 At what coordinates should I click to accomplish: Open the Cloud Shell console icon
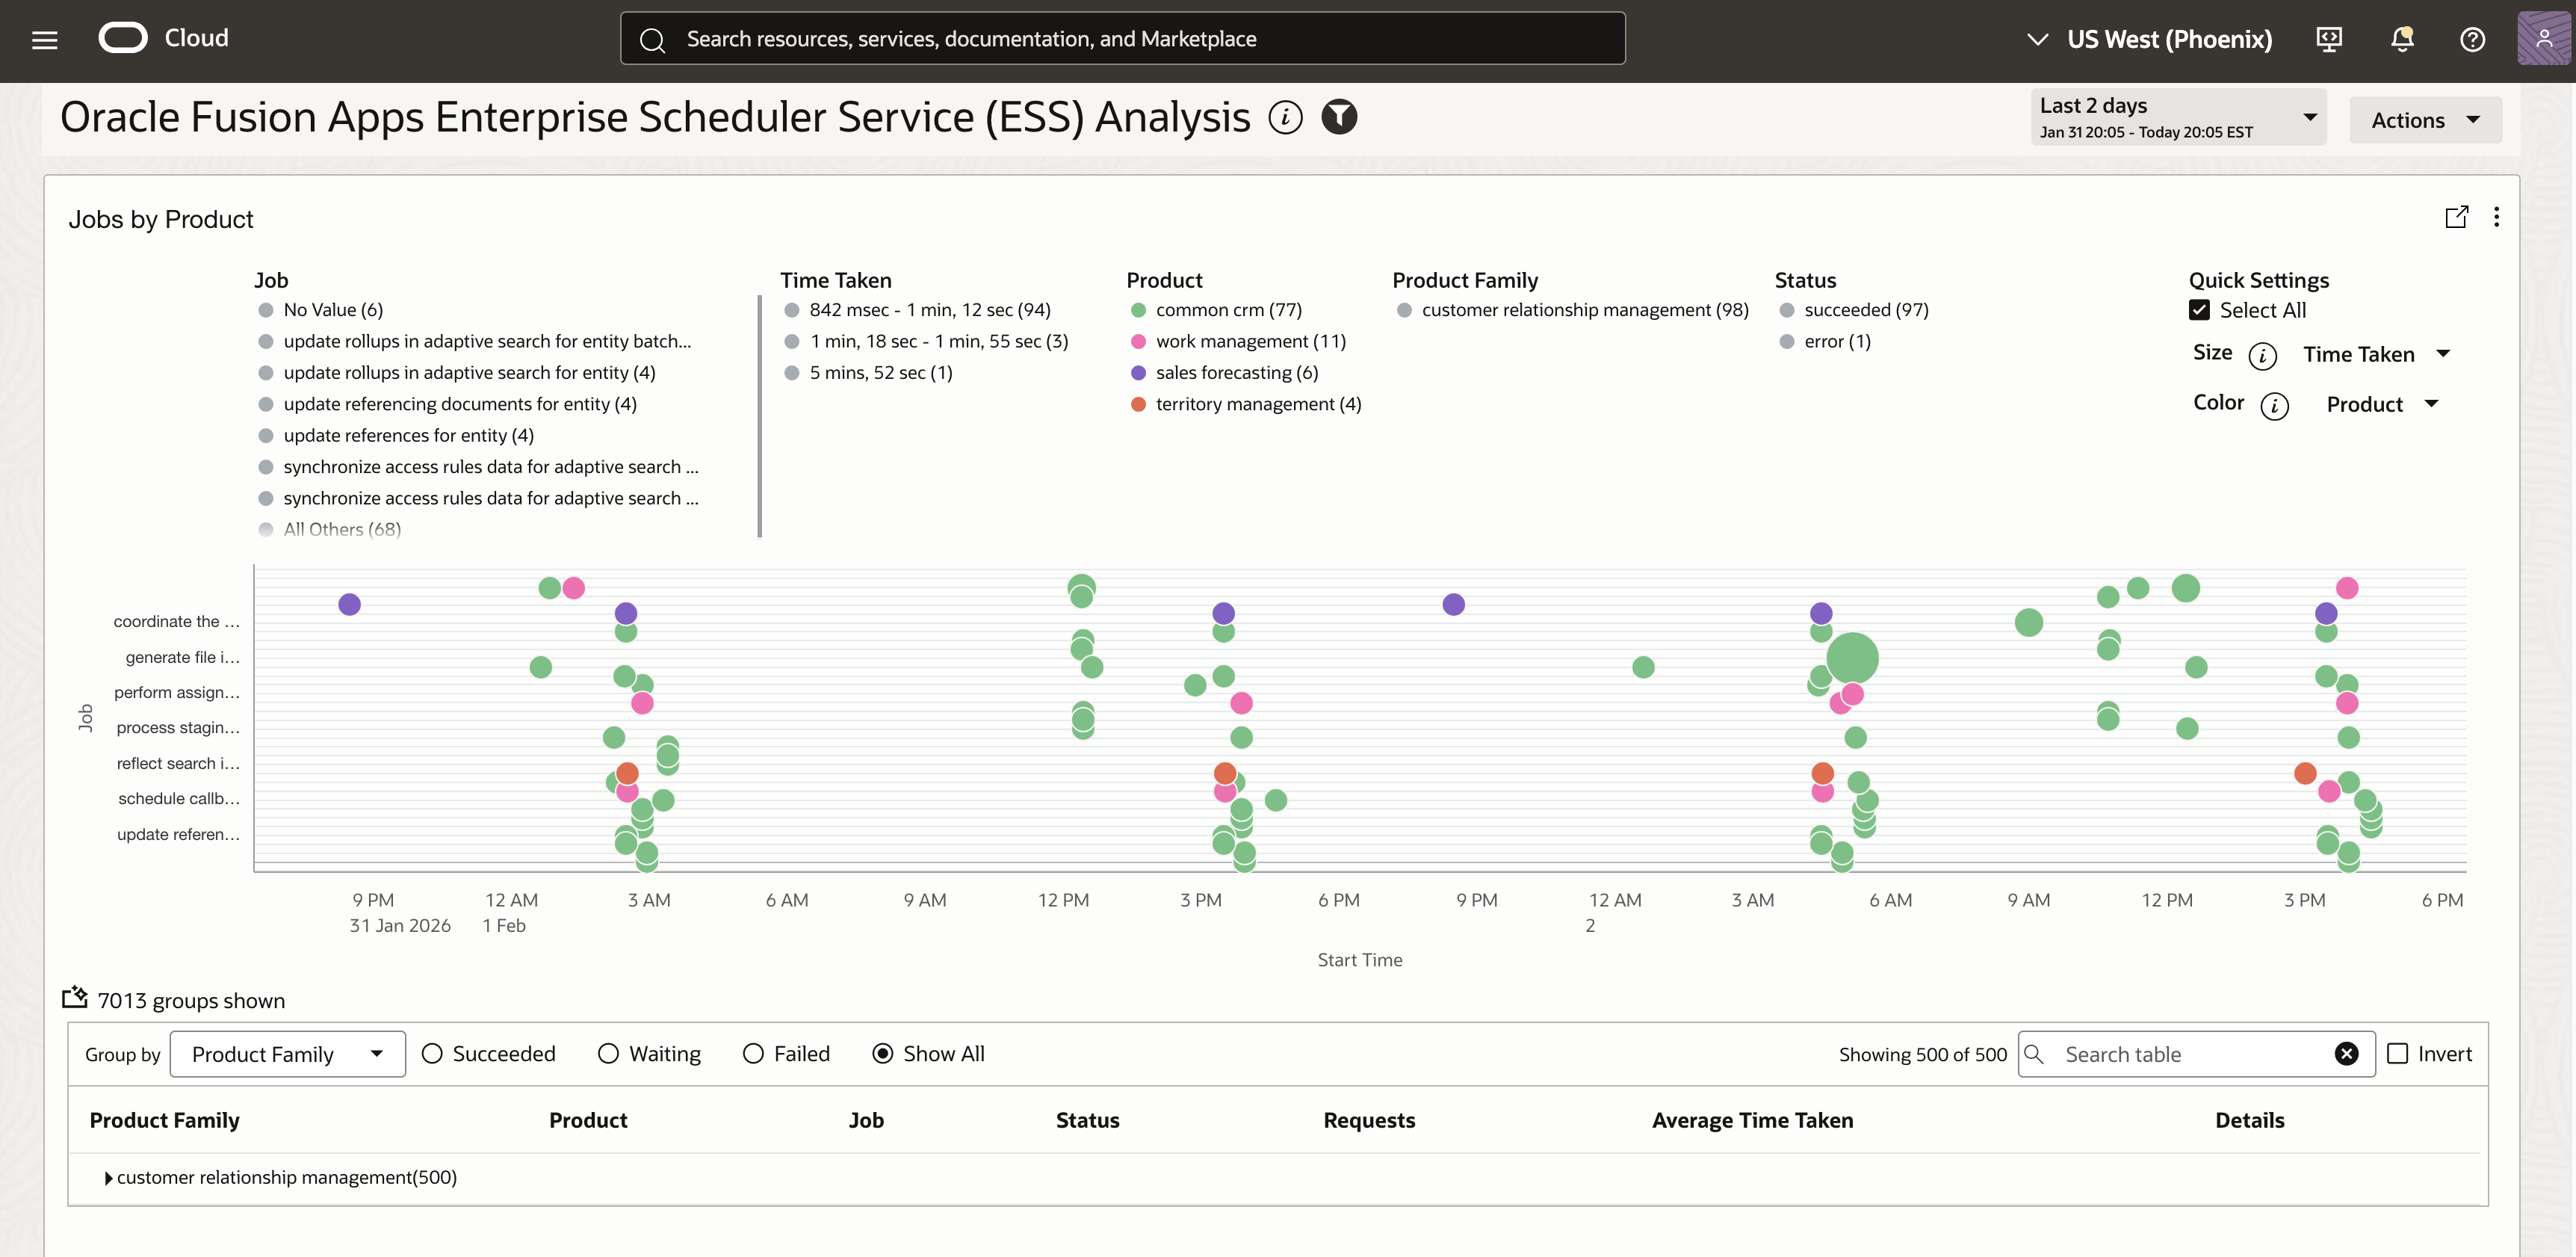point(2330,39)
